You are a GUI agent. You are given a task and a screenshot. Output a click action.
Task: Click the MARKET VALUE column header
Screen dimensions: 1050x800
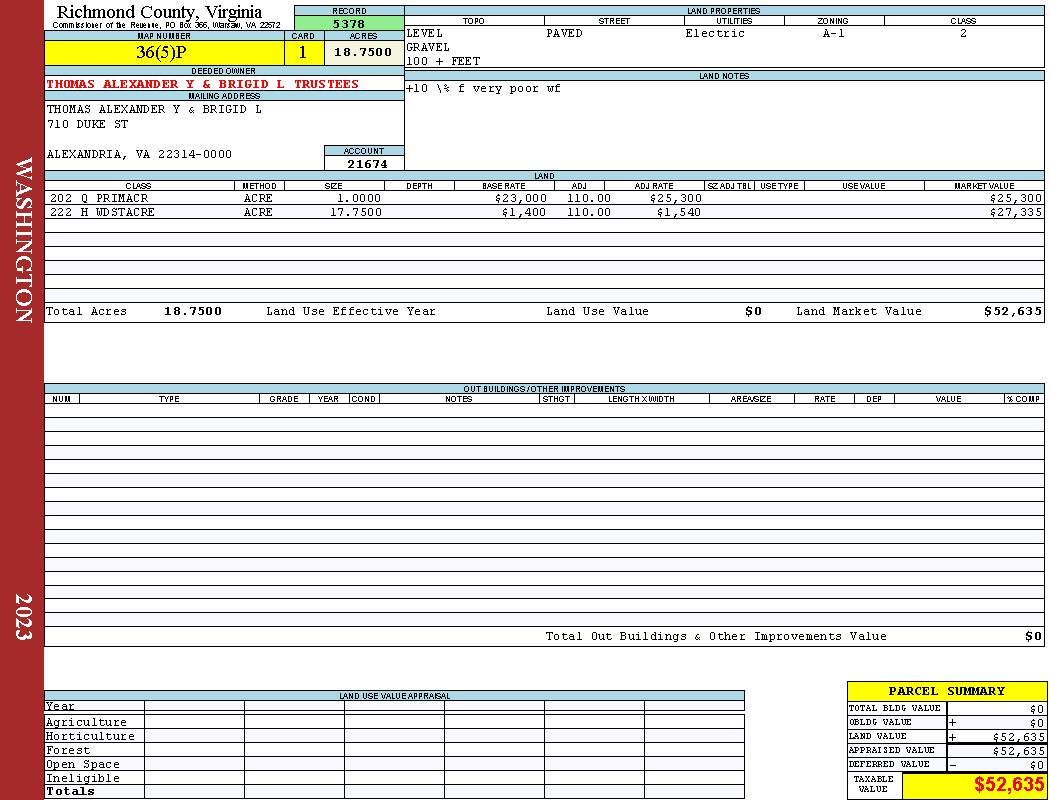[x=984, y=185]
